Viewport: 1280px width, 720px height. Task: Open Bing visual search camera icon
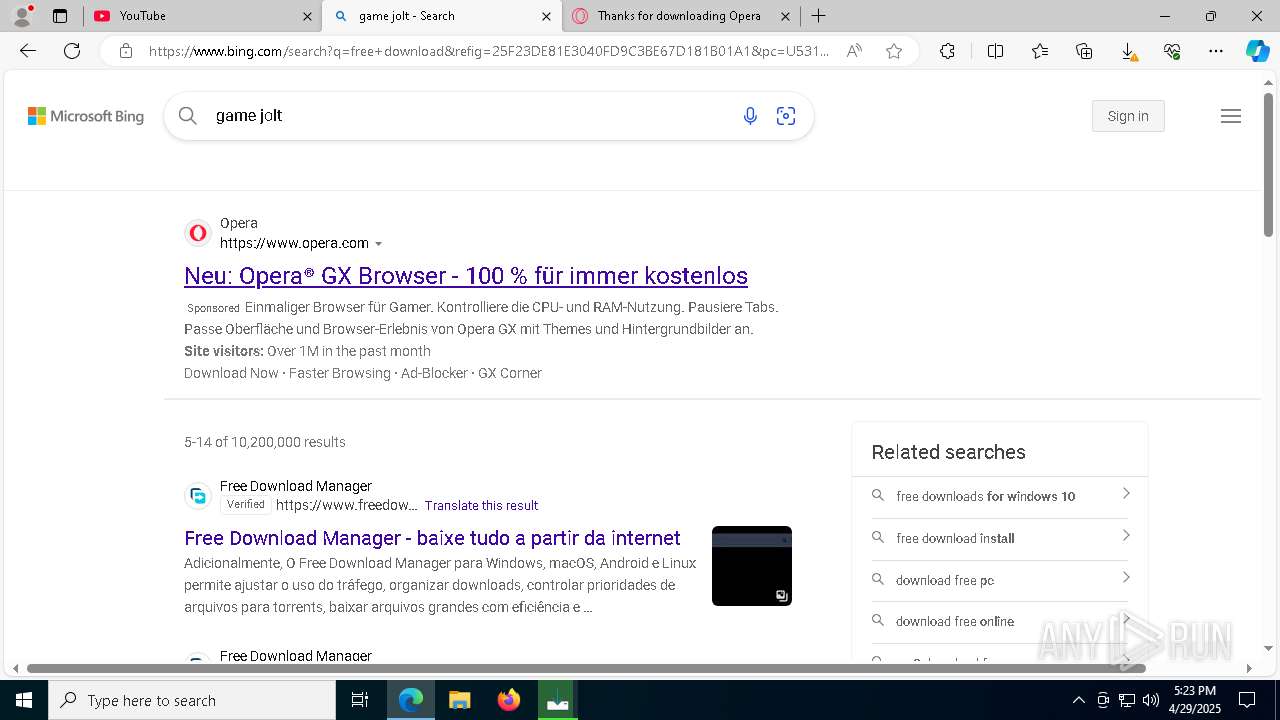tap(786, 116)
